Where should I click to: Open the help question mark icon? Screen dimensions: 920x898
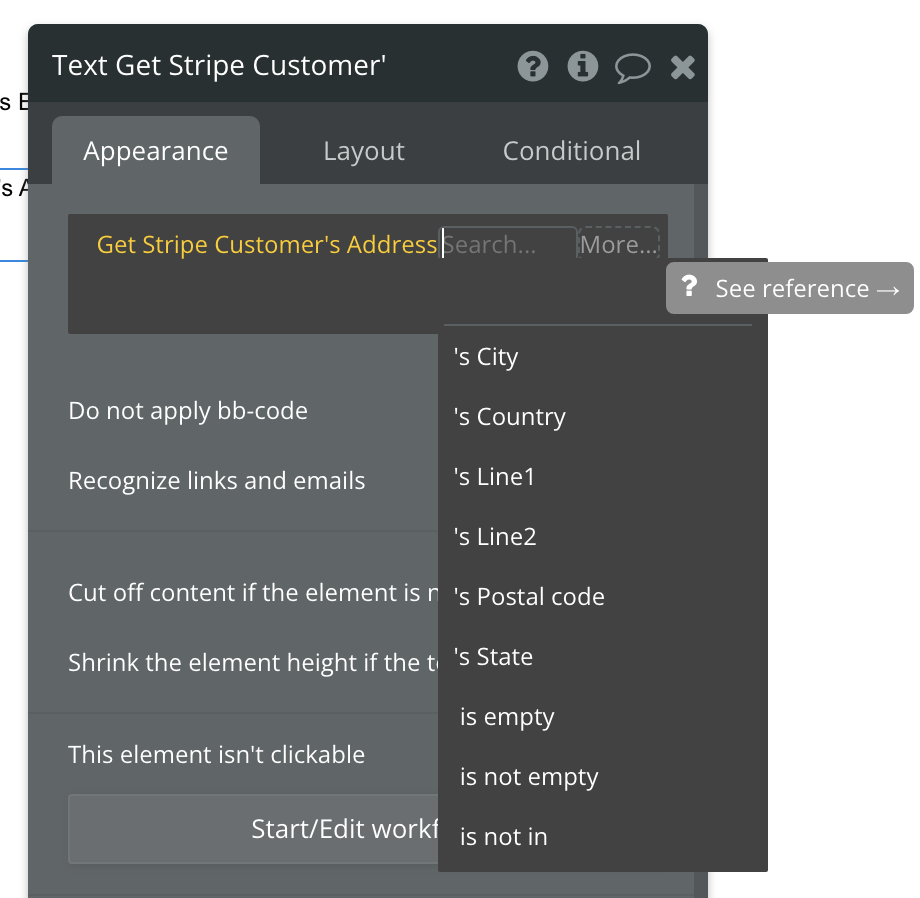click(x=533, y=67)
